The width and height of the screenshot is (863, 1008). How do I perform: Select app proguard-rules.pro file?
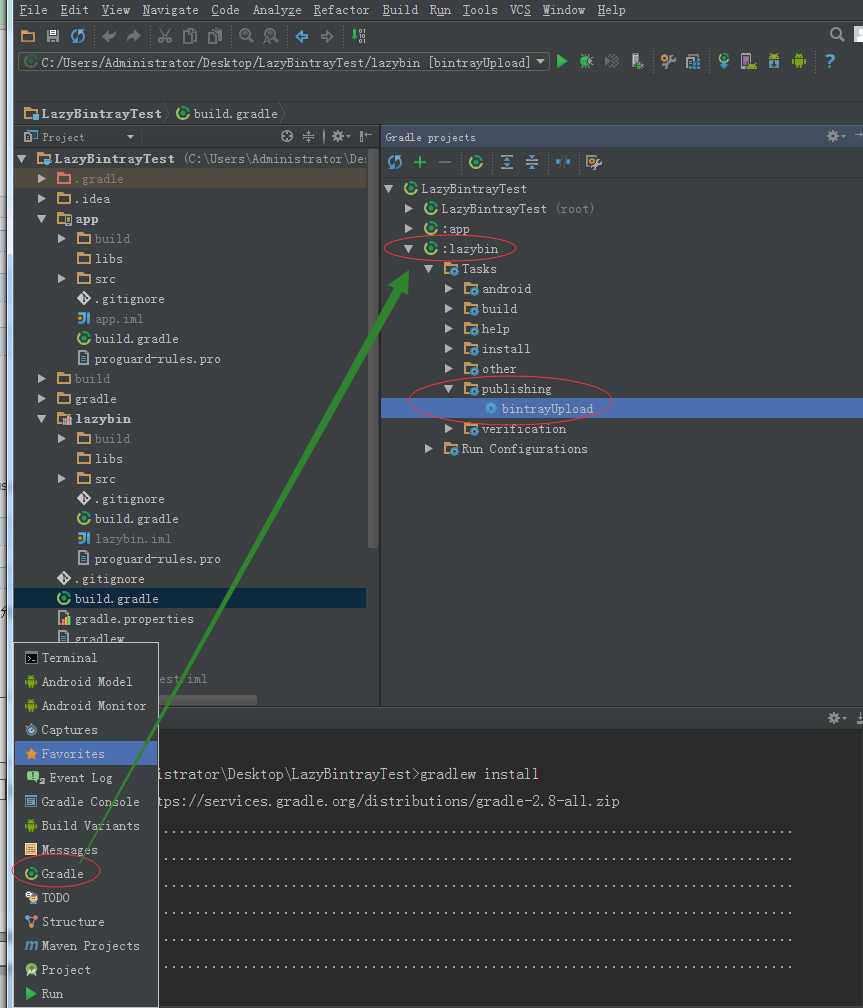click(x=157, y=359)
